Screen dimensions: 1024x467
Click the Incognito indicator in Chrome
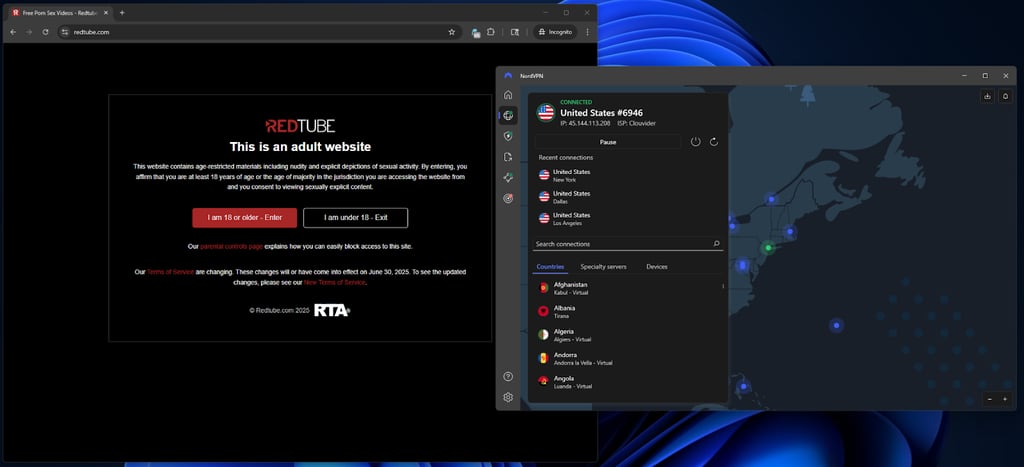pos(555,32)
